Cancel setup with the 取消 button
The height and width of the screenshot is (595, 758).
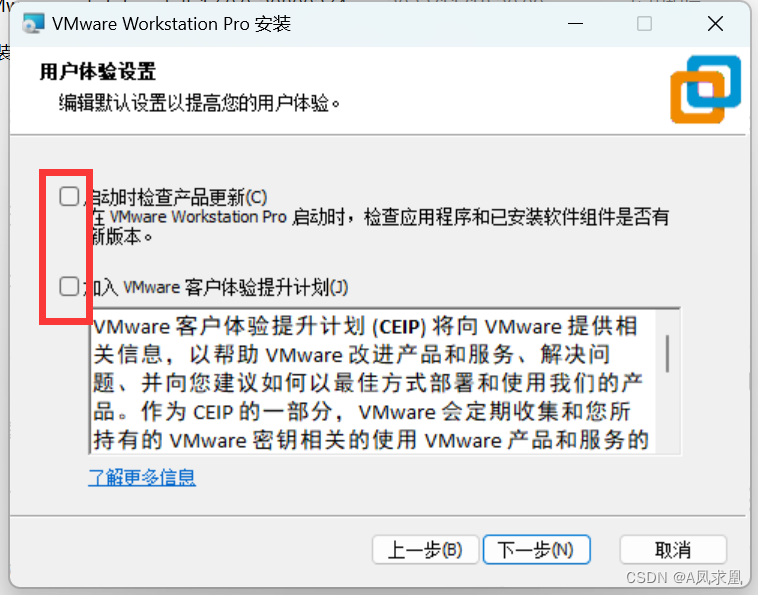coord(673,550)
